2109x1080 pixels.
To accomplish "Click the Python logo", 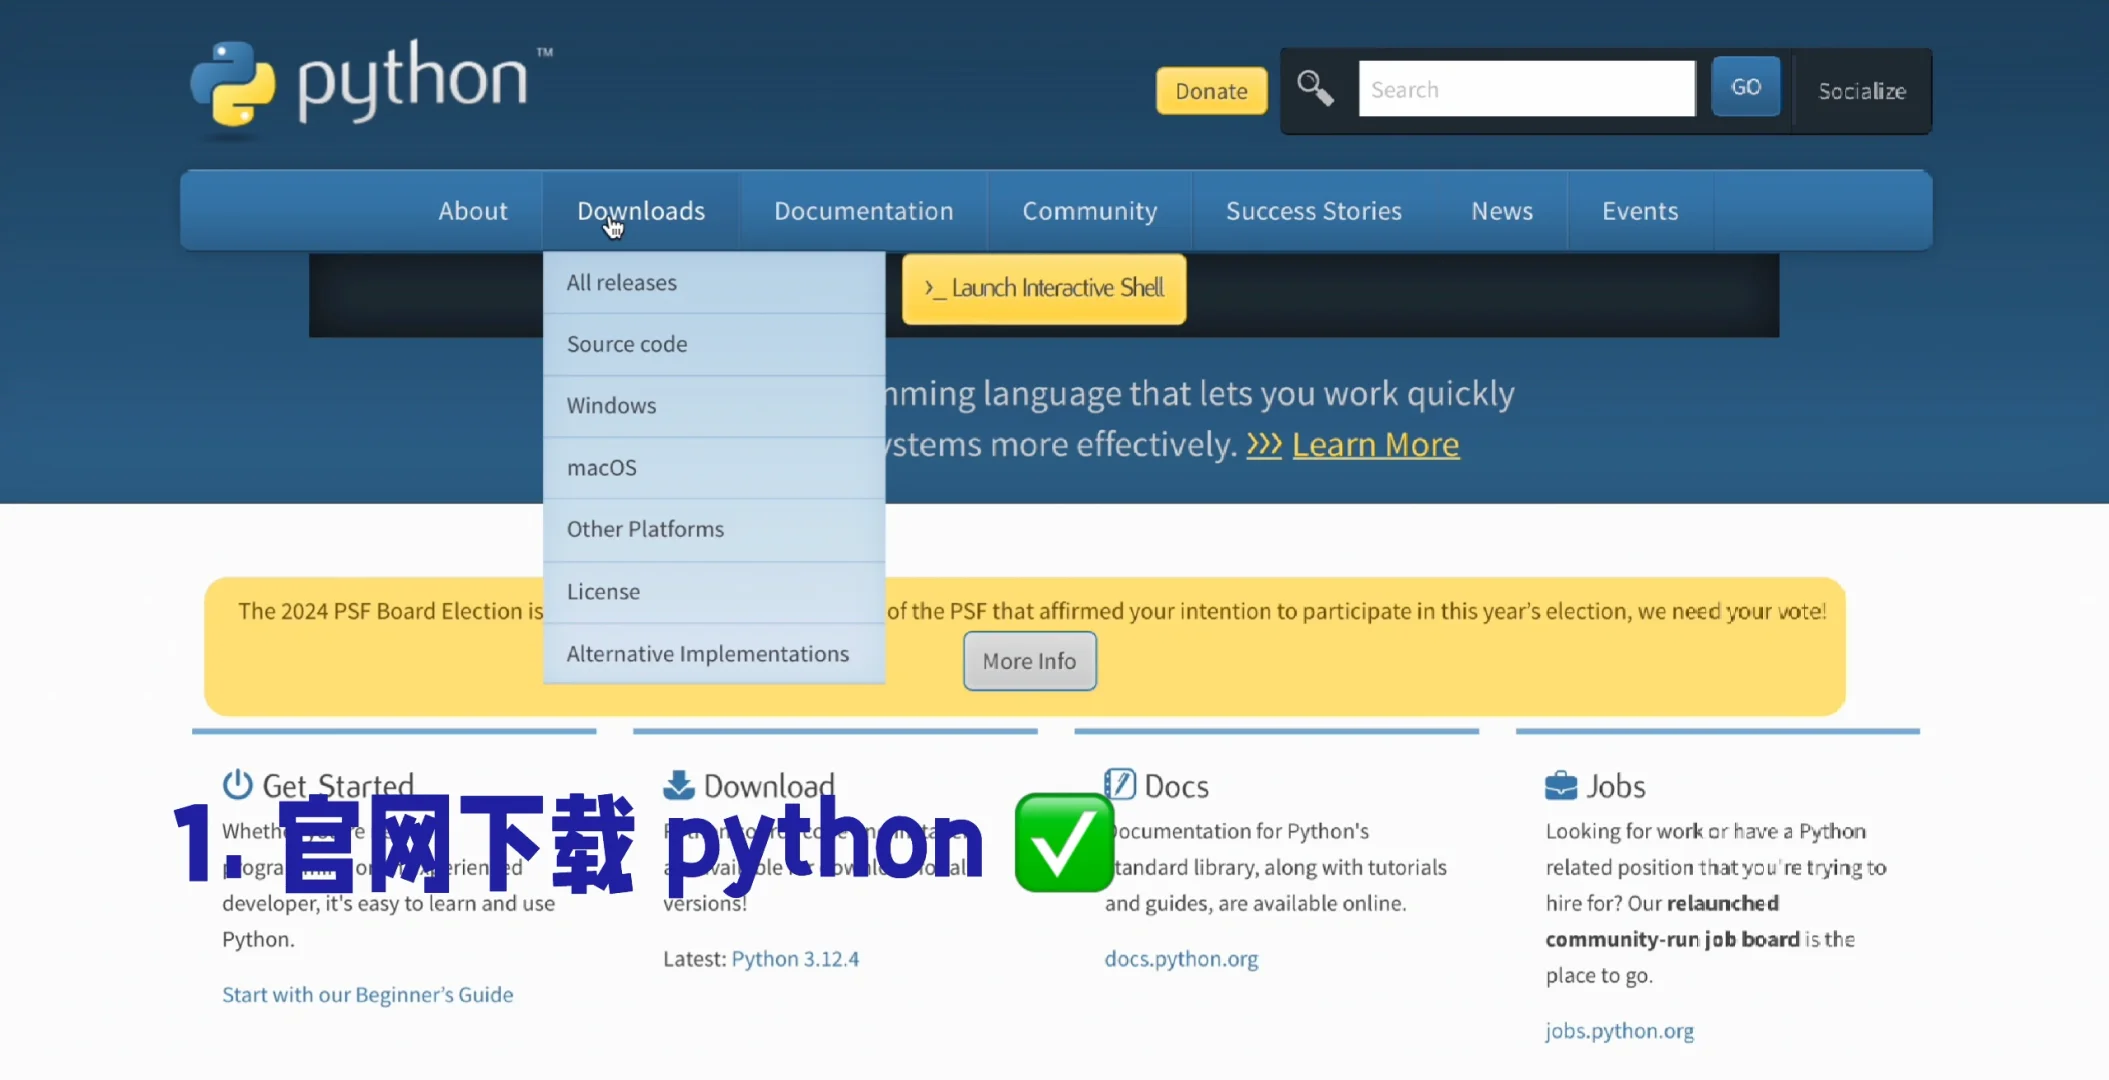I will click(x=370, y=85).
